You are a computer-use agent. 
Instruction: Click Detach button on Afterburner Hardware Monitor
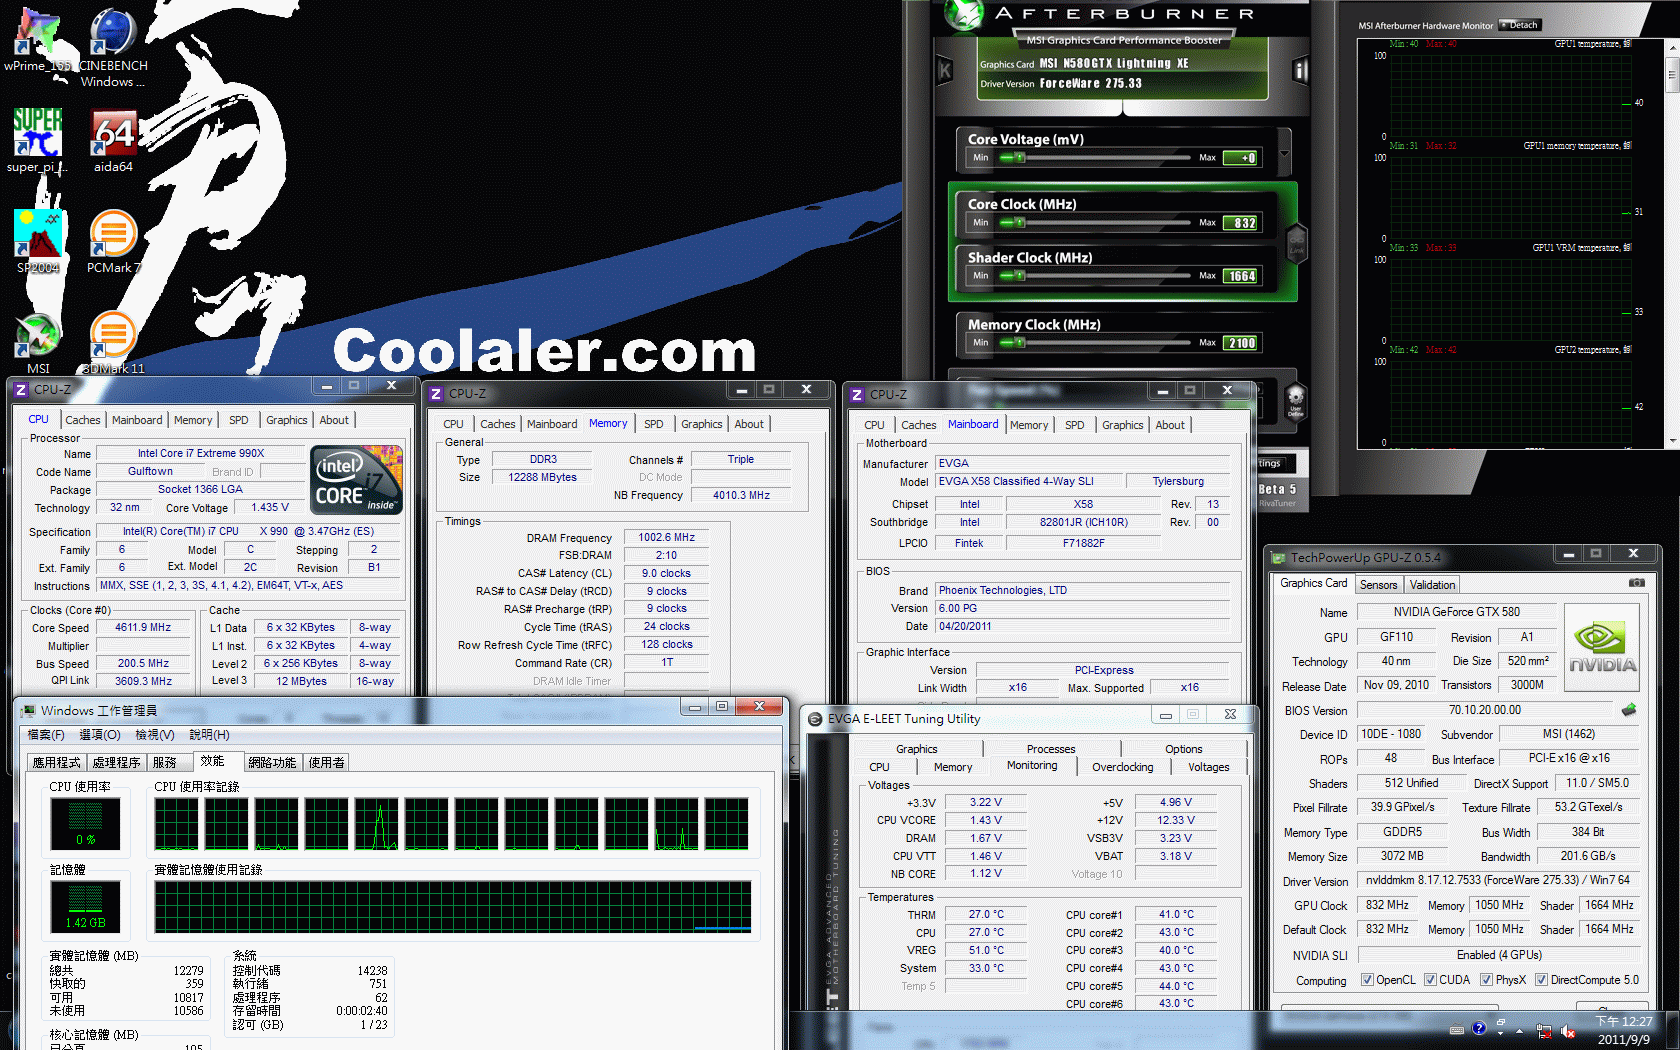[x=1519, y=25]
